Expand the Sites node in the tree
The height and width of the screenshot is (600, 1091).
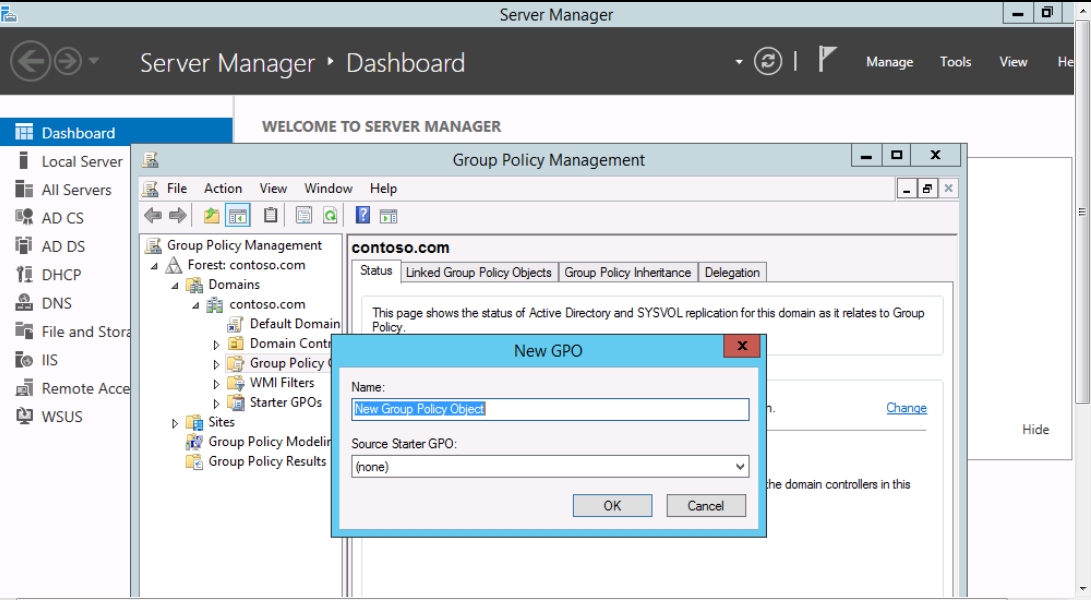[175, 423]
